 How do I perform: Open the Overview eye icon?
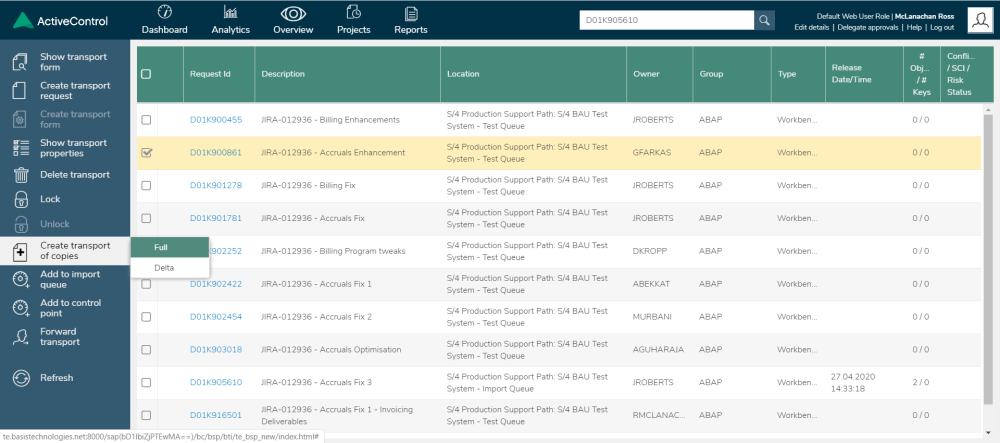pyautogui.click(x=293, y=13)
